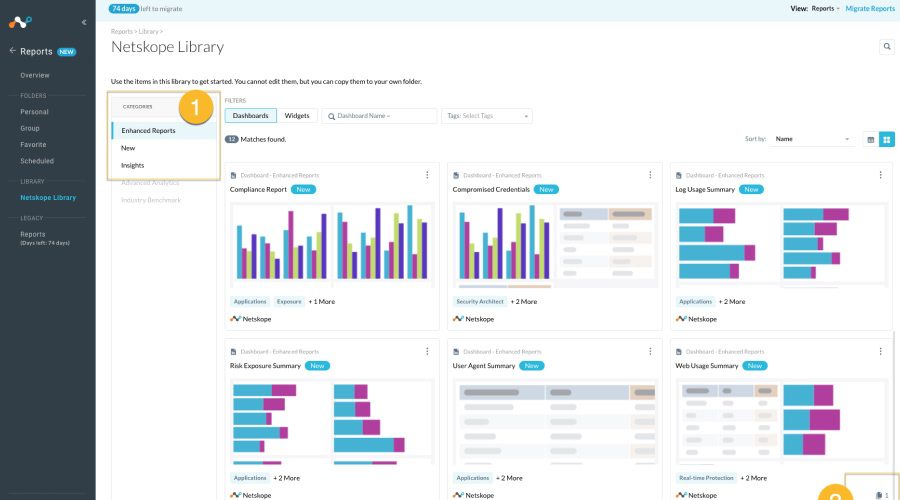This screenshot has height=500, width=900.
Task: Open the View Reports dropdown
Action: 825,9
